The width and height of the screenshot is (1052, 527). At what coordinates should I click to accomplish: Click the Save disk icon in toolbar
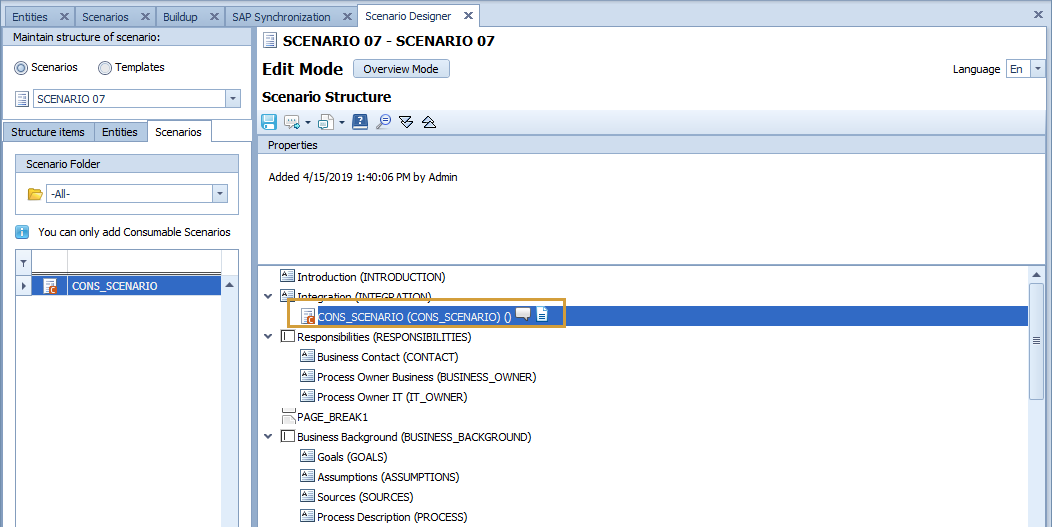(x=269, y=122)
